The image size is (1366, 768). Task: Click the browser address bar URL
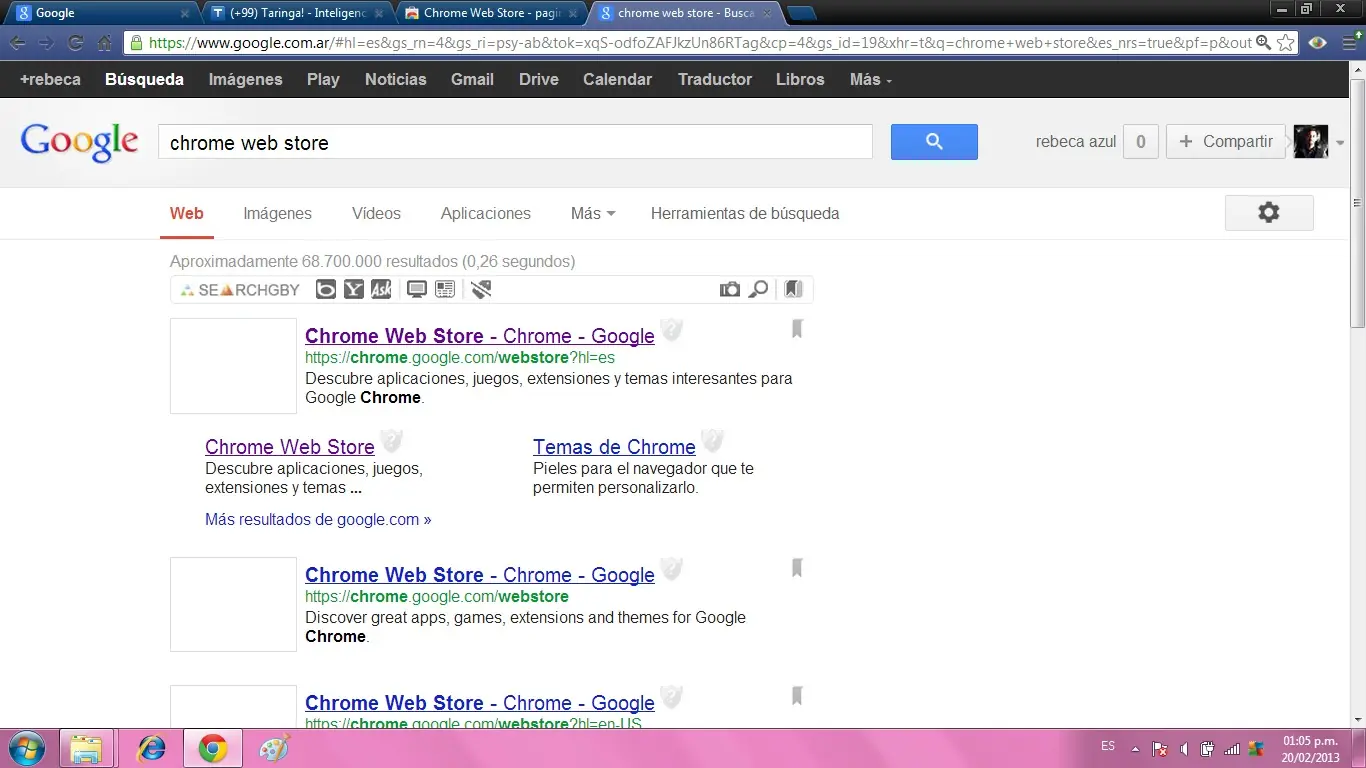point(700,43)
